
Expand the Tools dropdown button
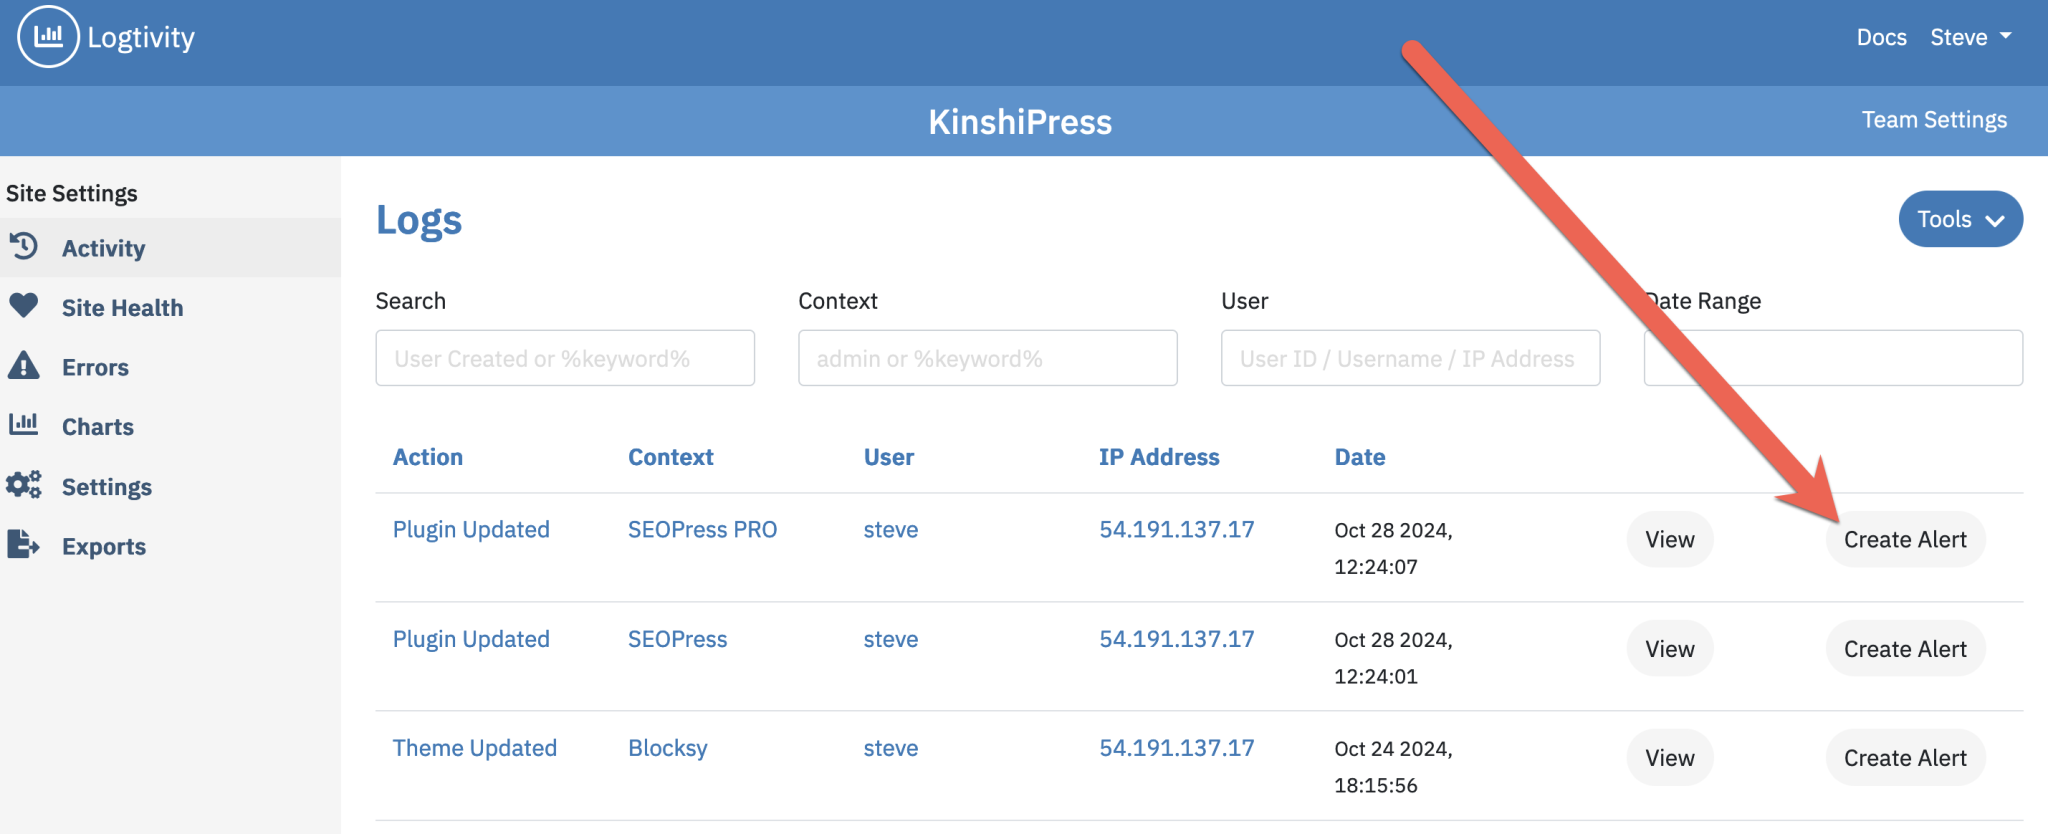1960,219
